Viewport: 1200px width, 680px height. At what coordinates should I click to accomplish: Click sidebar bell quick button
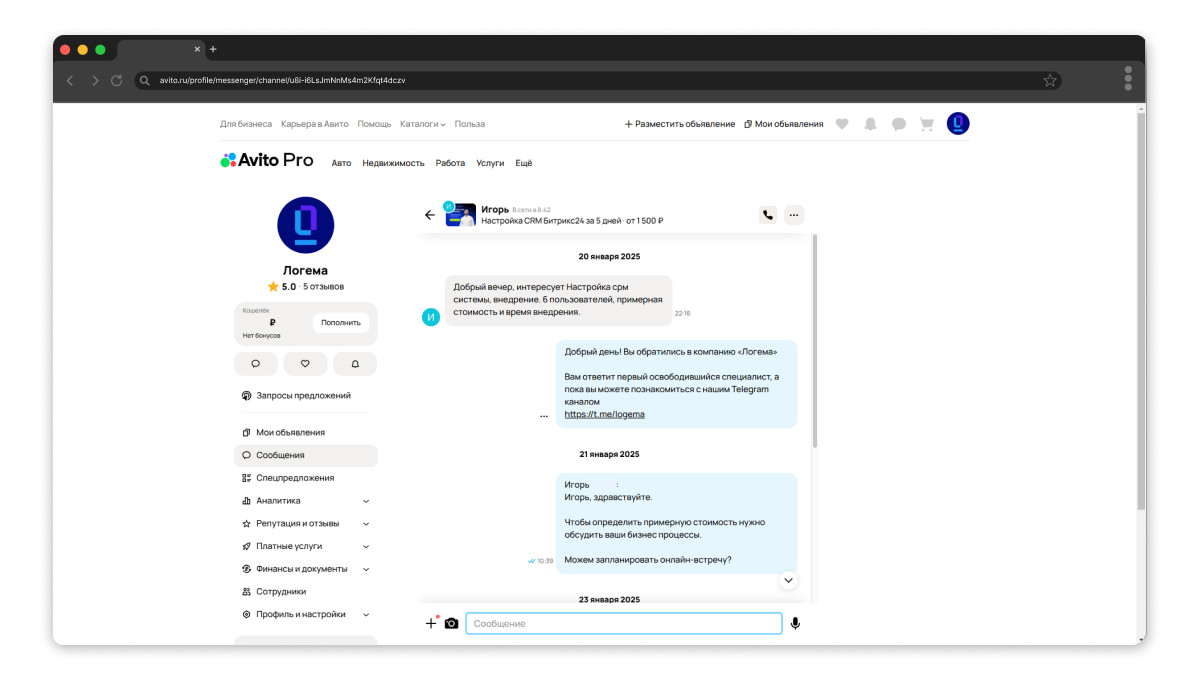click(x=355, y=363)
